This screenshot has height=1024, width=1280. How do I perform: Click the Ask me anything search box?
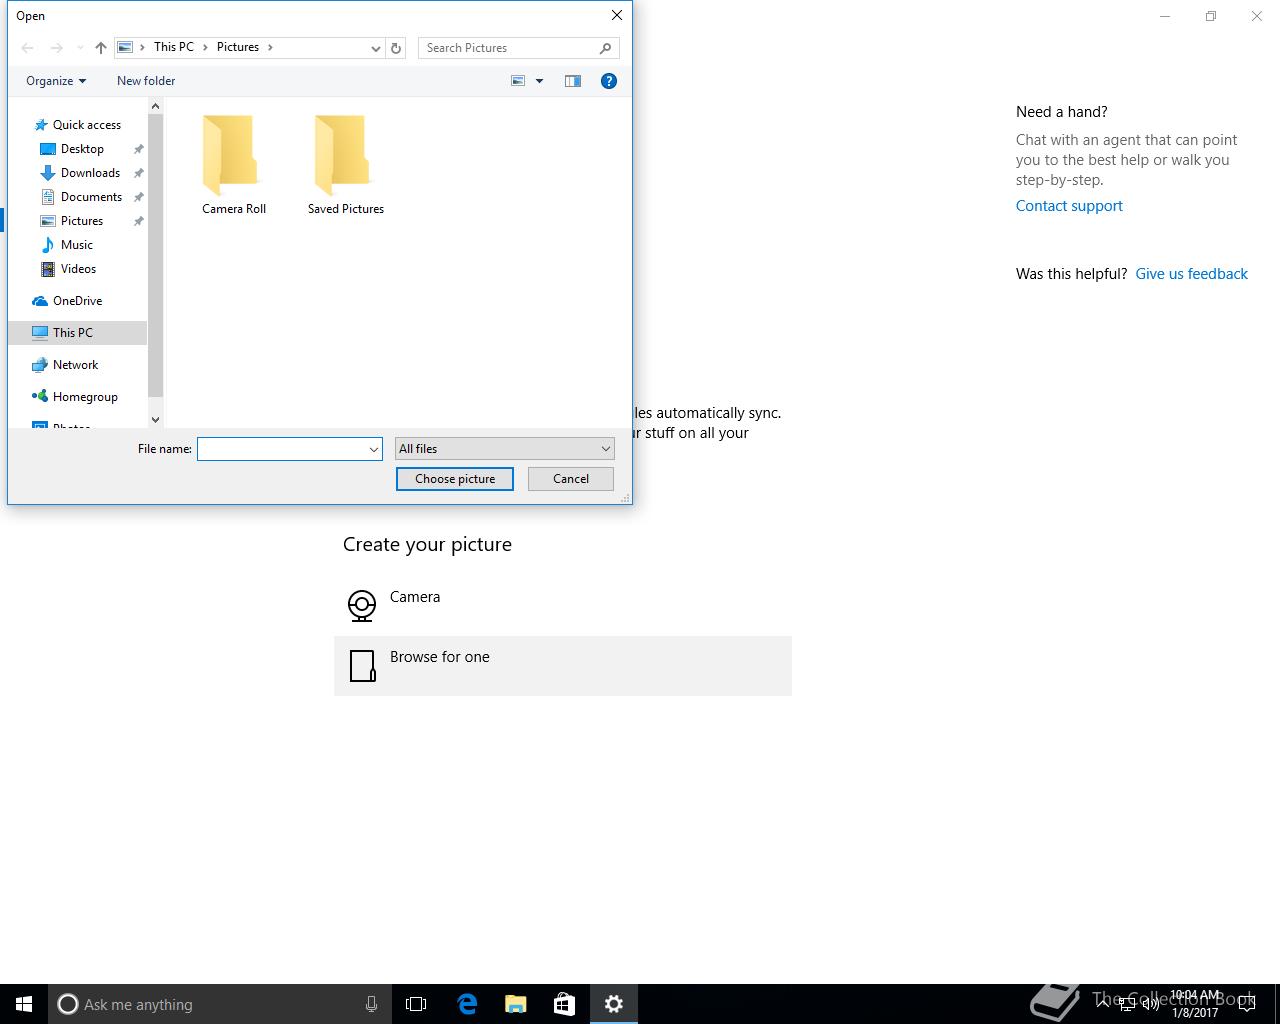220,1004
